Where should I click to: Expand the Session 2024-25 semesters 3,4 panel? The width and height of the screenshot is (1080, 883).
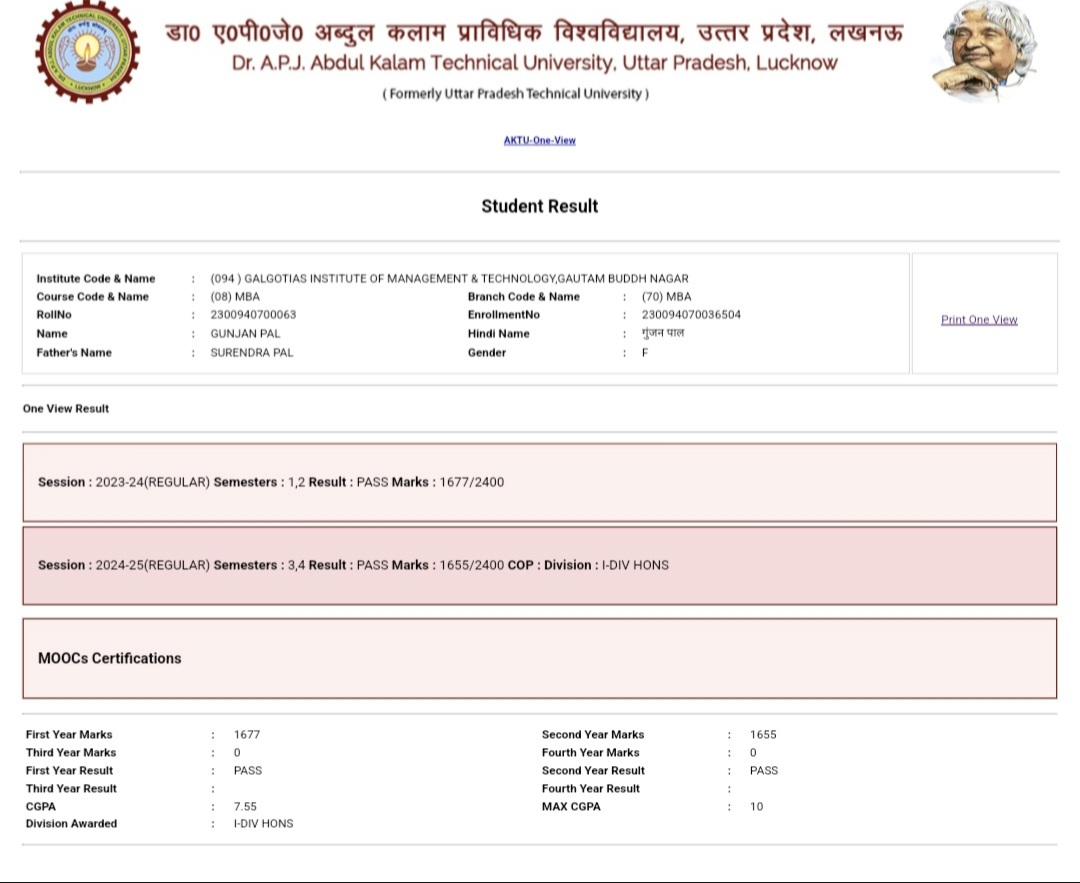pos(539,565)
